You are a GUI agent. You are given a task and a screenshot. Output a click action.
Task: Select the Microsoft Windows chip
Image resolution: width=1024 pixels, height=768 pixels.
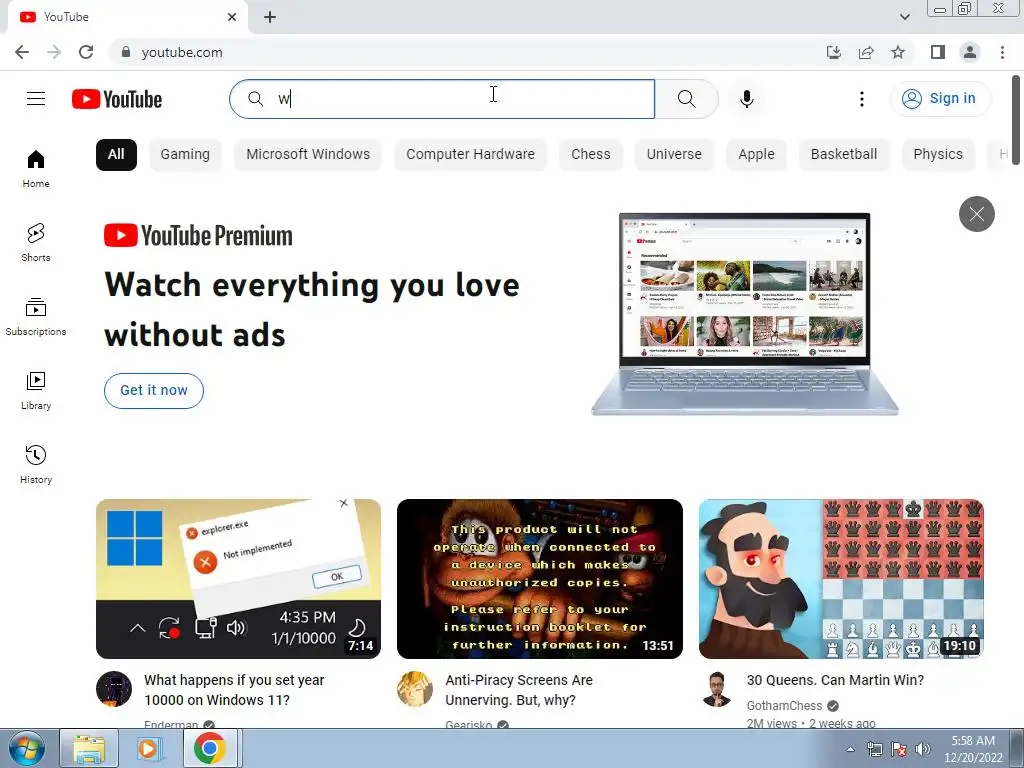coord(308,155)
